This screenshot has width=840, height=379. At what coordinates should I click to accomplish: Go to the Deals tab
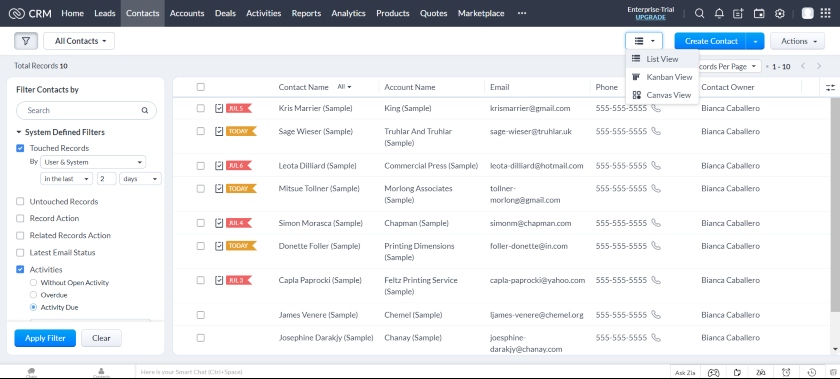tap(225, 13)
